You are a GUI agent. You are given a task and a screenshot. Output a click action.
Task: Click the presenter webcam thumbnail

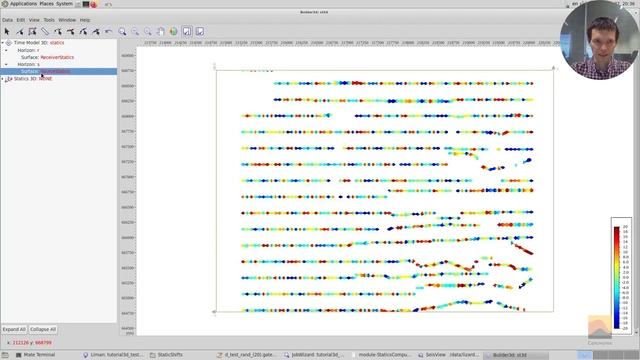(599, 40)
